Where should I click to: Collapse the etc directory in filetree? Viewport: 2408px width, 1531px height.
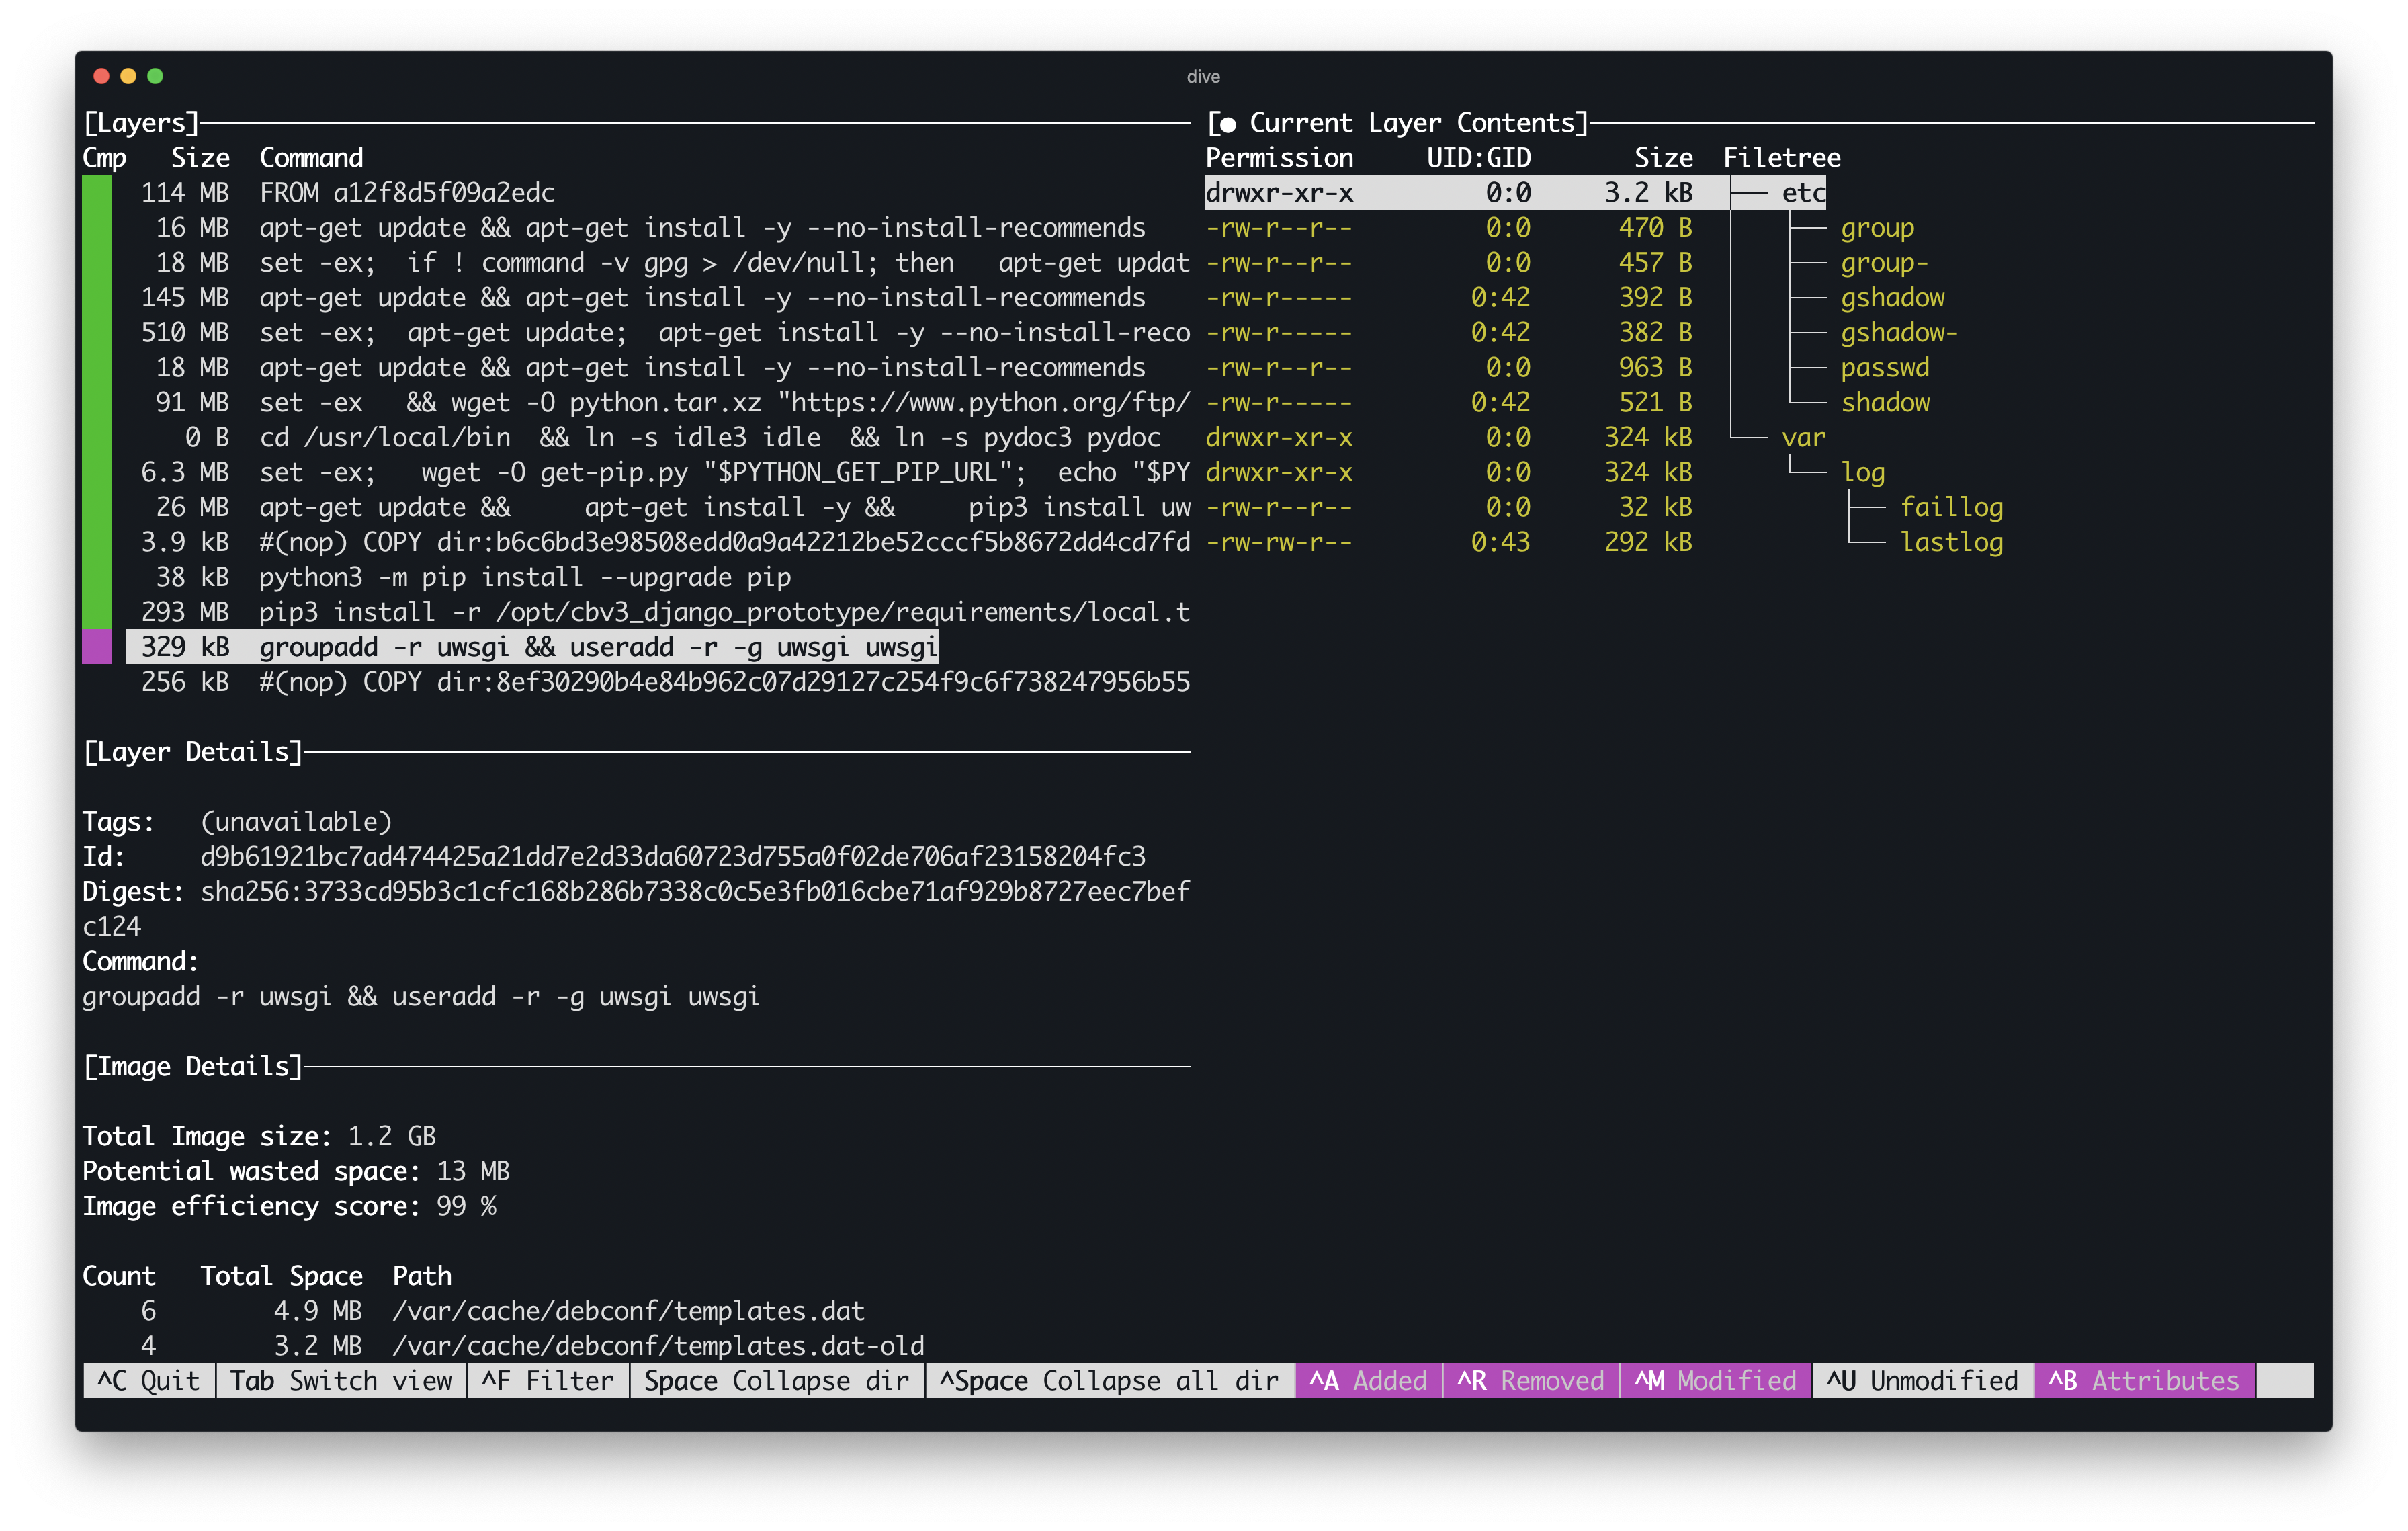tap(1803, 192)
